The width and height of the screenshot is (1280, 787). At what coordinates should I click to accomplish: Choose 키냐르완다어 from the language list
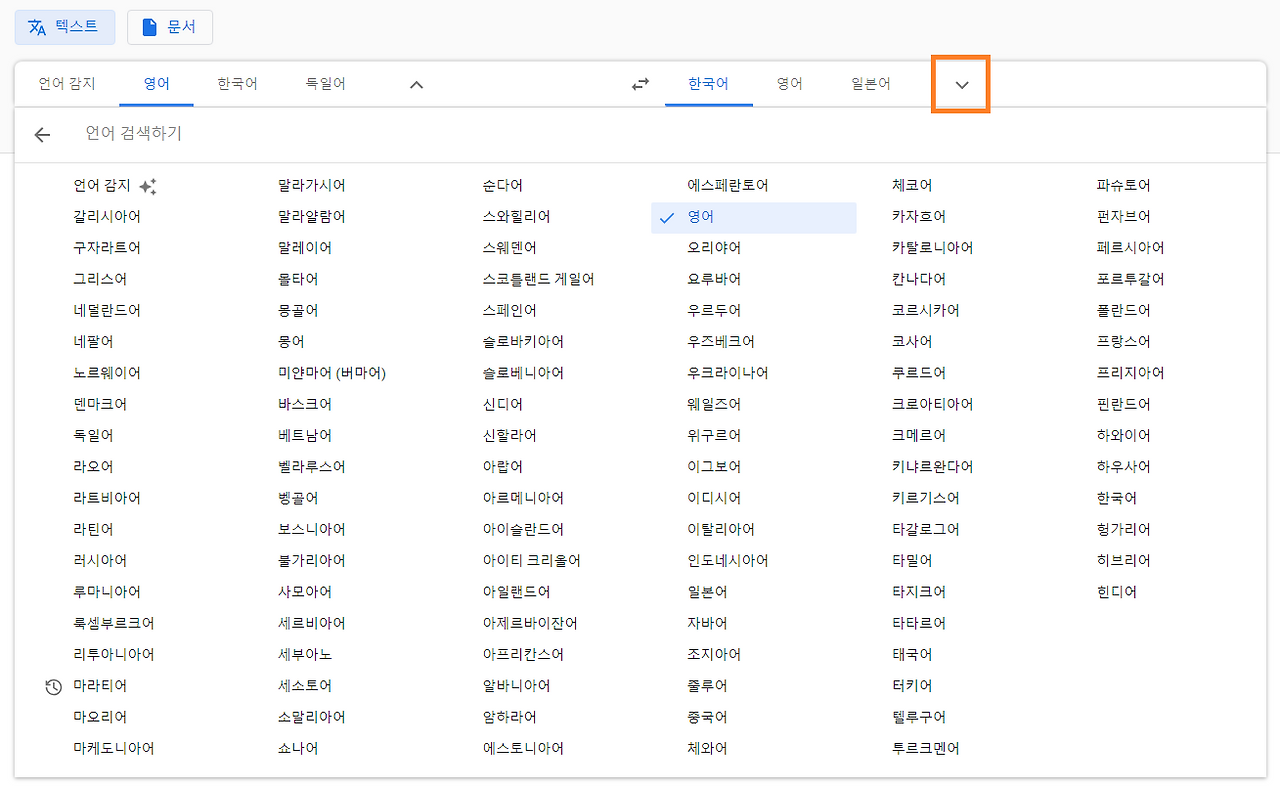(933, 467)
